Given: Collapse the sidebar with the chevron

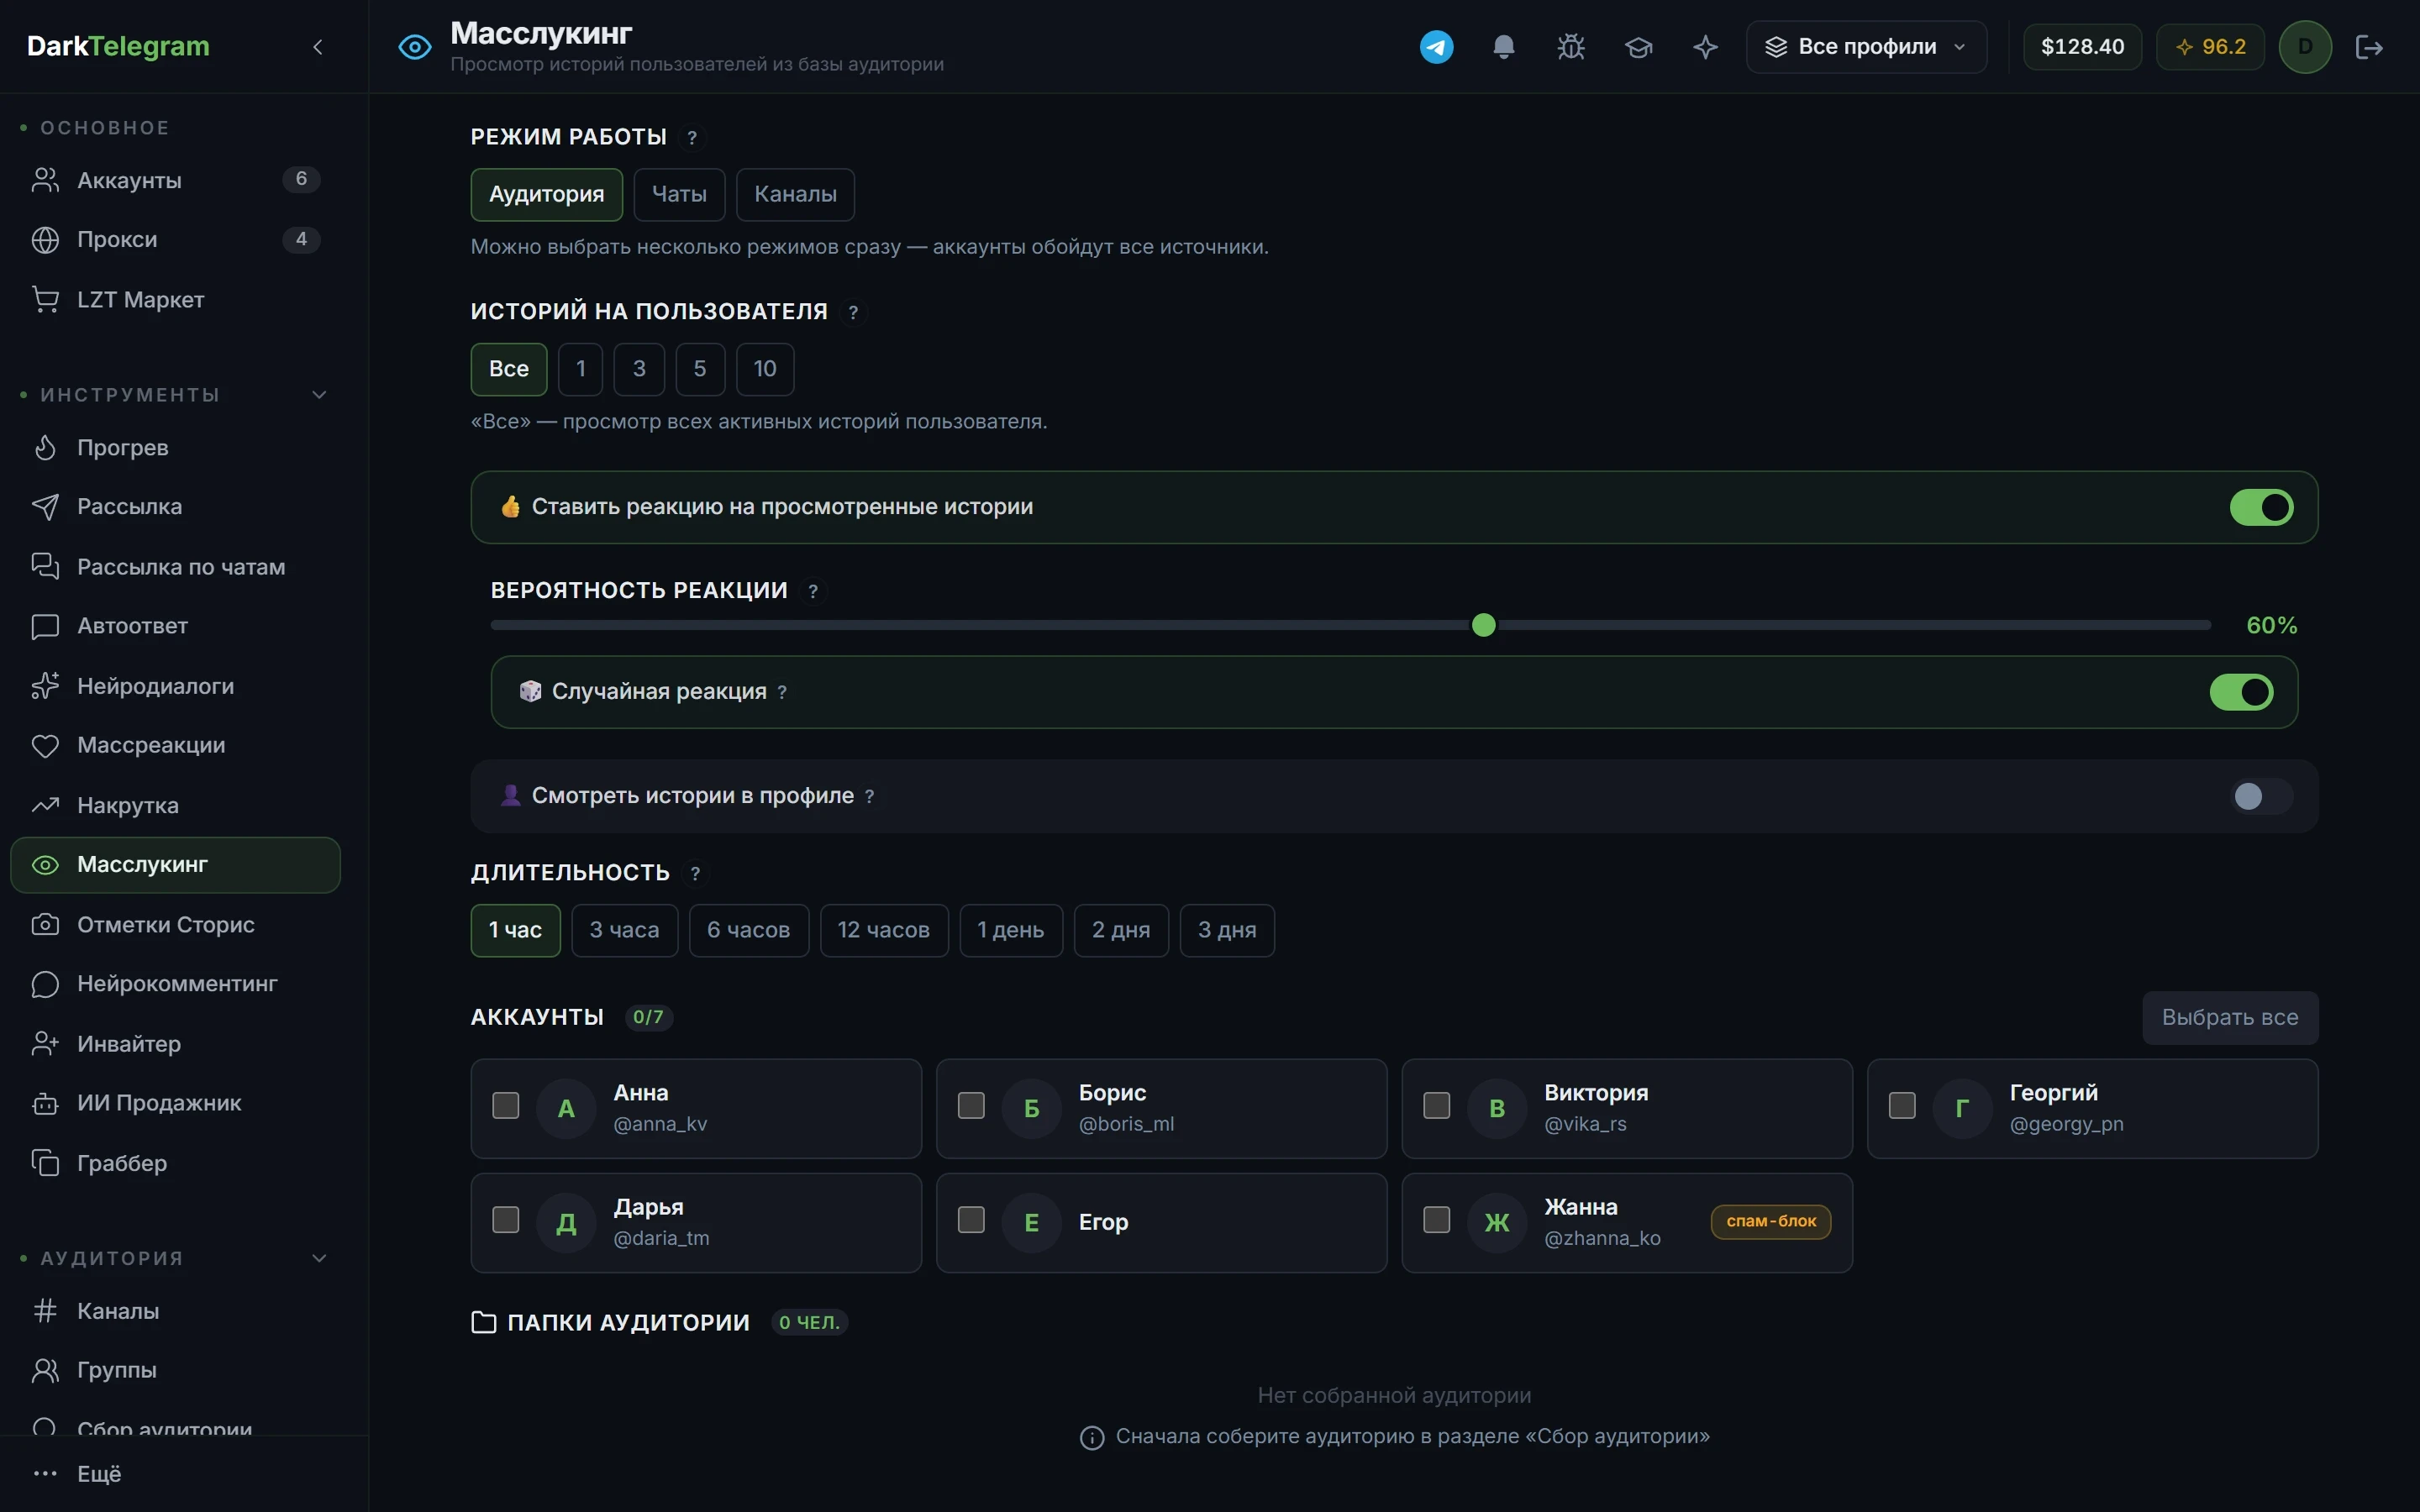Looking at the screenshot, I should [x=318, y=47].
